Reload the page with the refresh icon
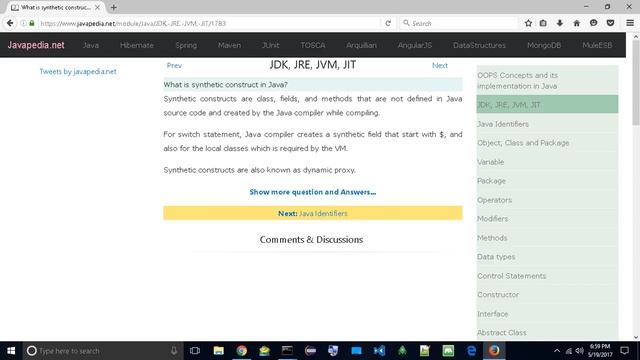640x360 pixels. pos(388,23)
